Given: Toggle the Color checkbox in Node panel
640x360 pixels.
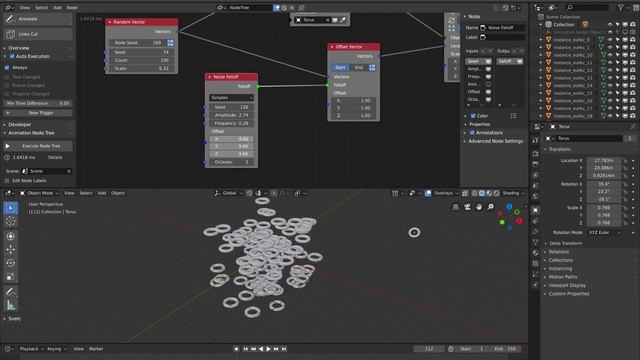Looking at the screenshot, I should tap(473, 116).
